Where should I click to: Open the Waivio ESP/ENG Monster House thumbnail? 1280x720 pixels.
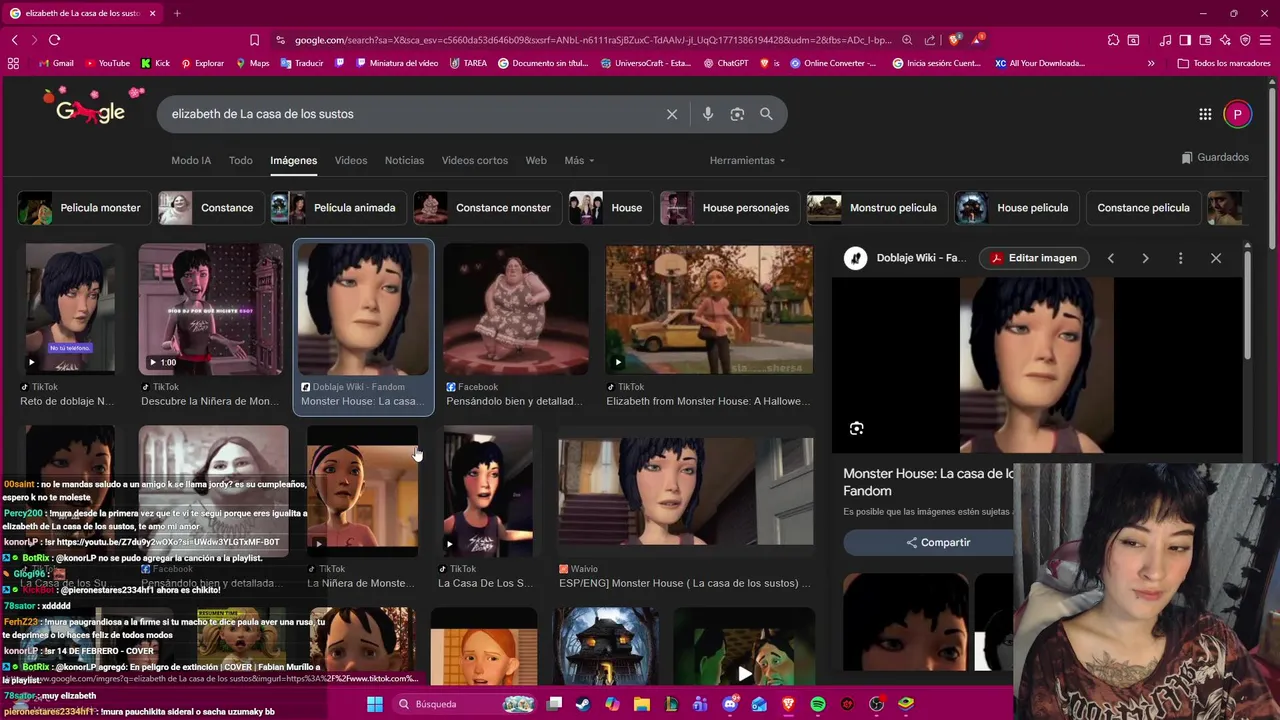tap(686, 491)
